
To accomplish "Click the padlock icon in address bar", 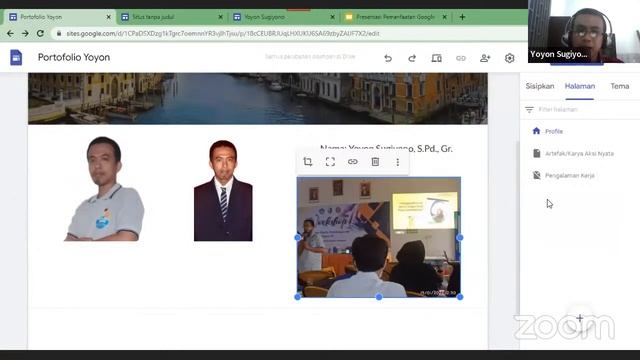I will 59,33.
